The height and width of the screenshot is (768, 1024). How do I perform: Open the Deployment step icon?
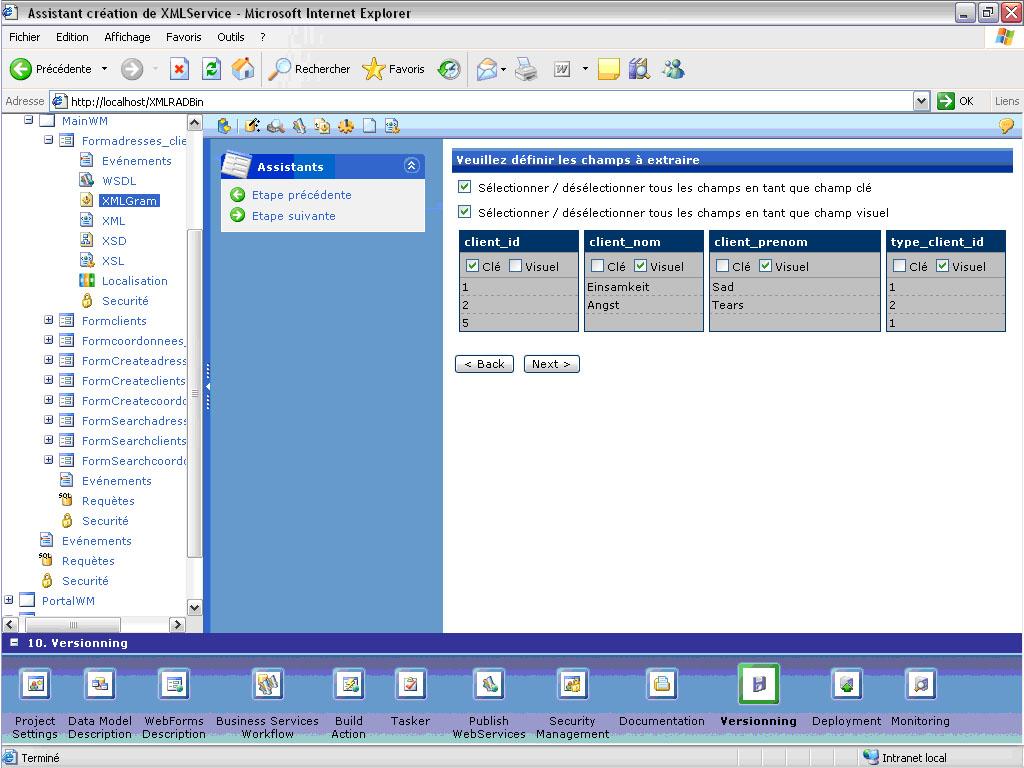[846, 685]
